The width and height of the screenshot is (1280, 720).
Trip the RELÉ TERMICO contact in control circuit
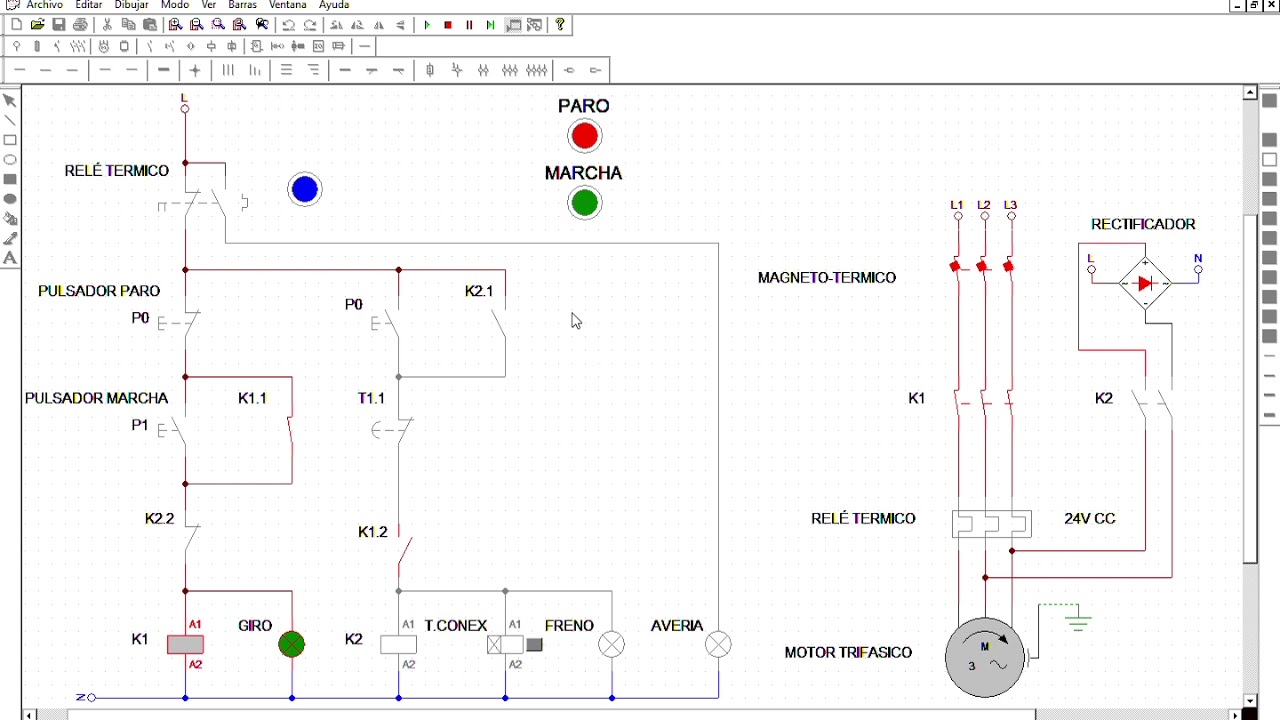tap(203, 203)
